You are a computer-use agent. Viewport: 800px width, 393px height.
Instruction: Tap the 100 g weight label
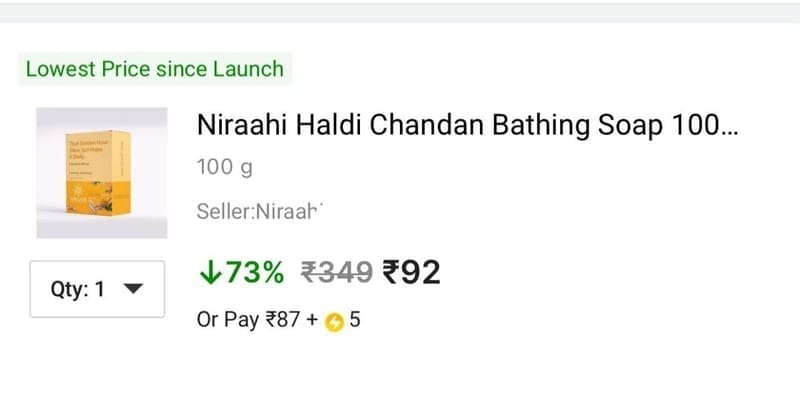pos(224,167)
